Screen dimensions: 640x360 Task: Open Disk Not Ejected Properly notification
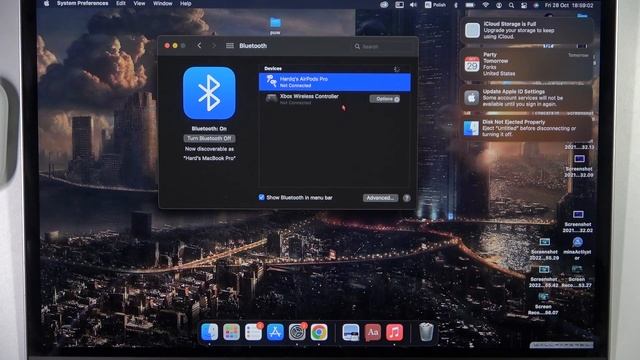526,128
